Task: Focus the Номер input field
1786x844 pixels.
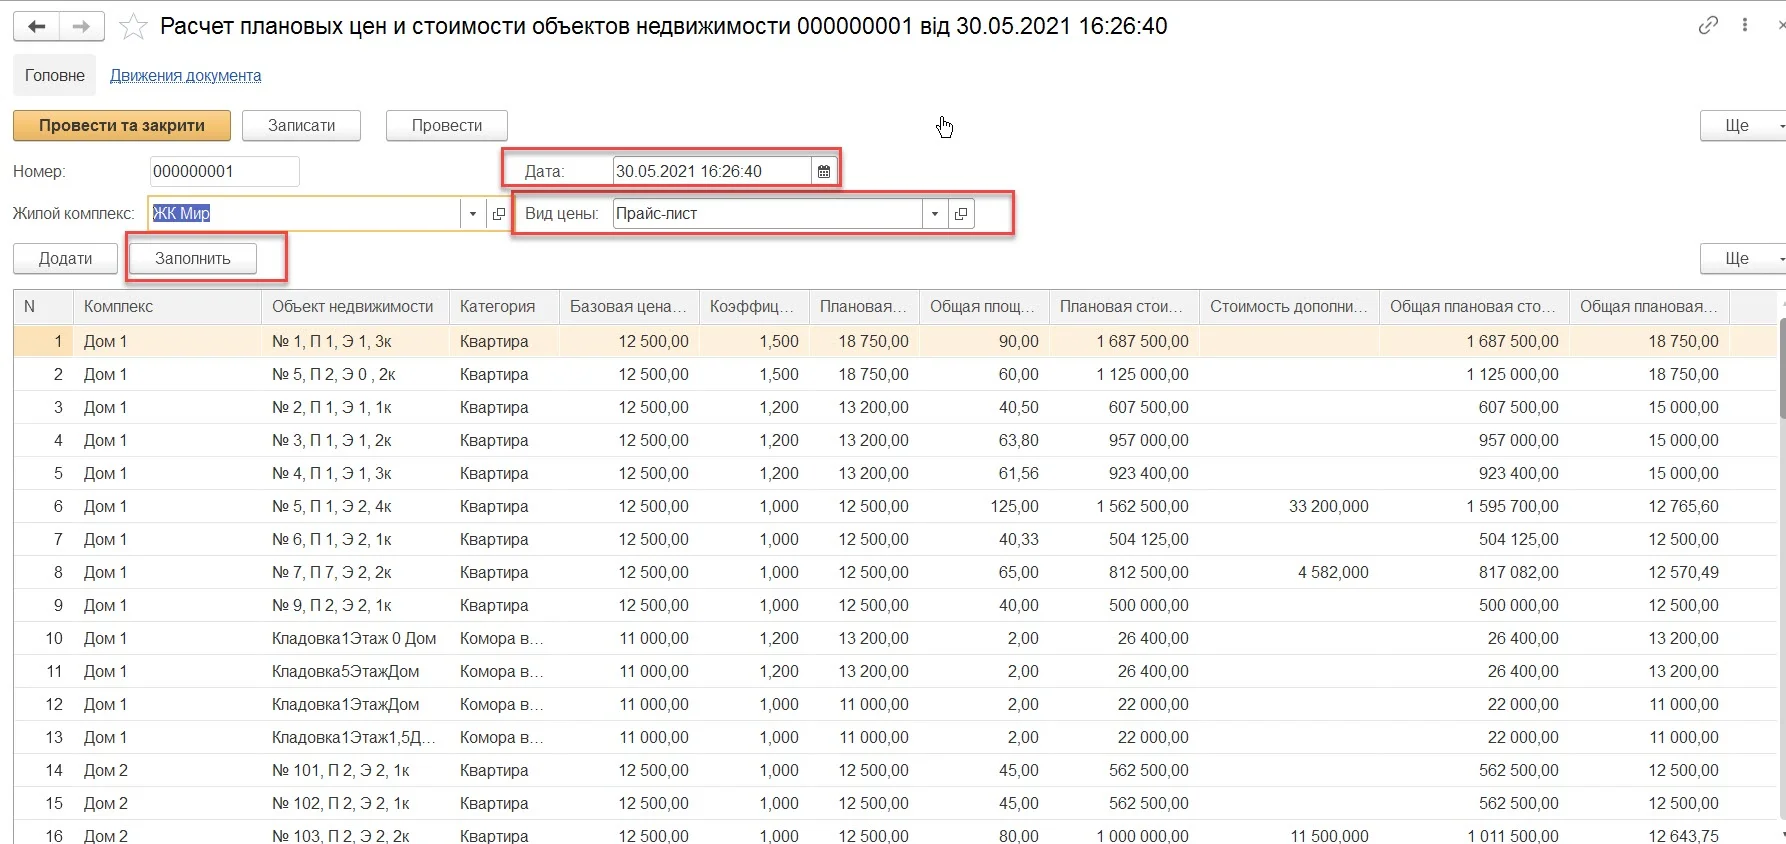Action: click(x=224, y=171)
